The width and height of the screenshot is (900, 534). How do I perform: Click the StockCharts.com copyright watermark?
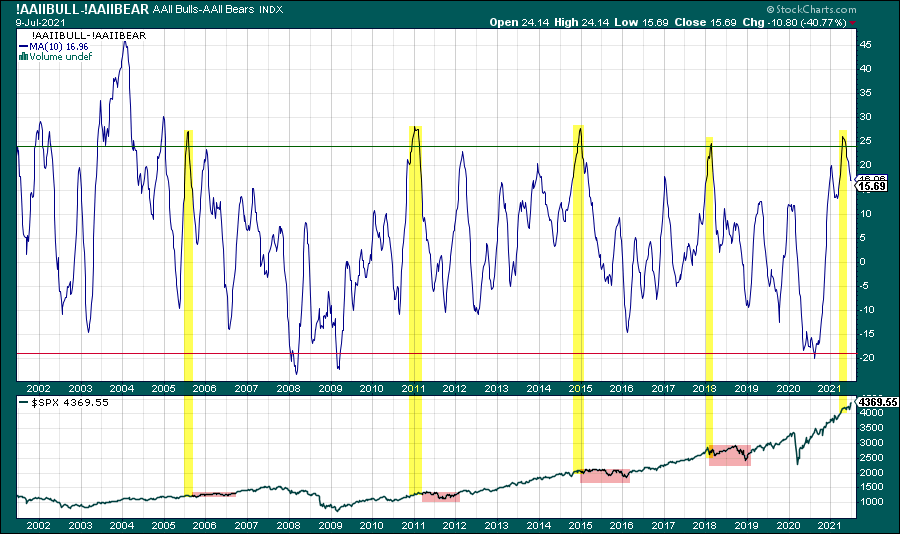(844, 9)
